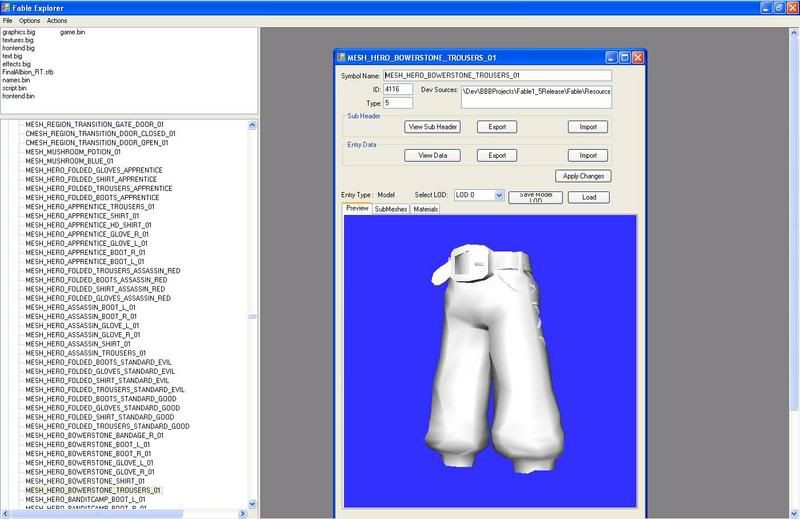
Task: Close the MESH_HERO_BOWERSTONE_TROUSERS_01 window
Action: (638, 57)
